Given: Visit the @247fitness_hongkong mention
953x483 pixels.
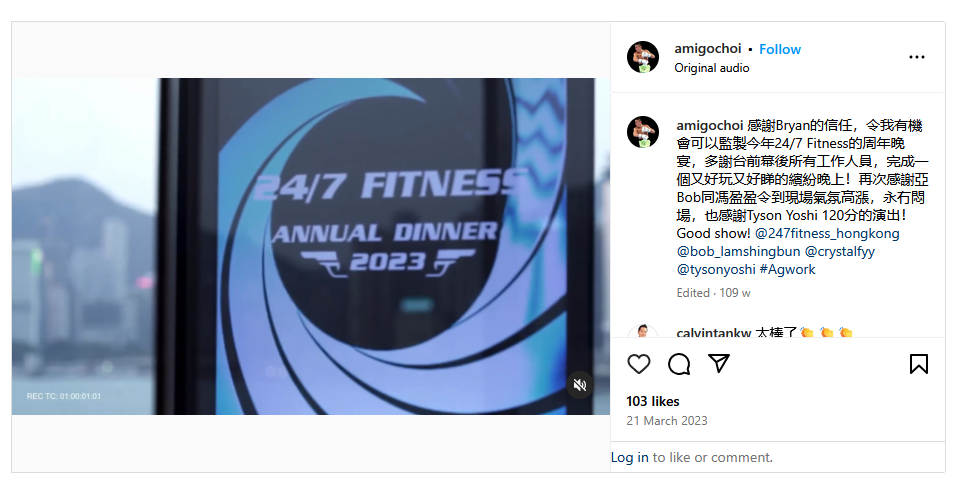Looking at the screenshot, I should coord(827,233).
